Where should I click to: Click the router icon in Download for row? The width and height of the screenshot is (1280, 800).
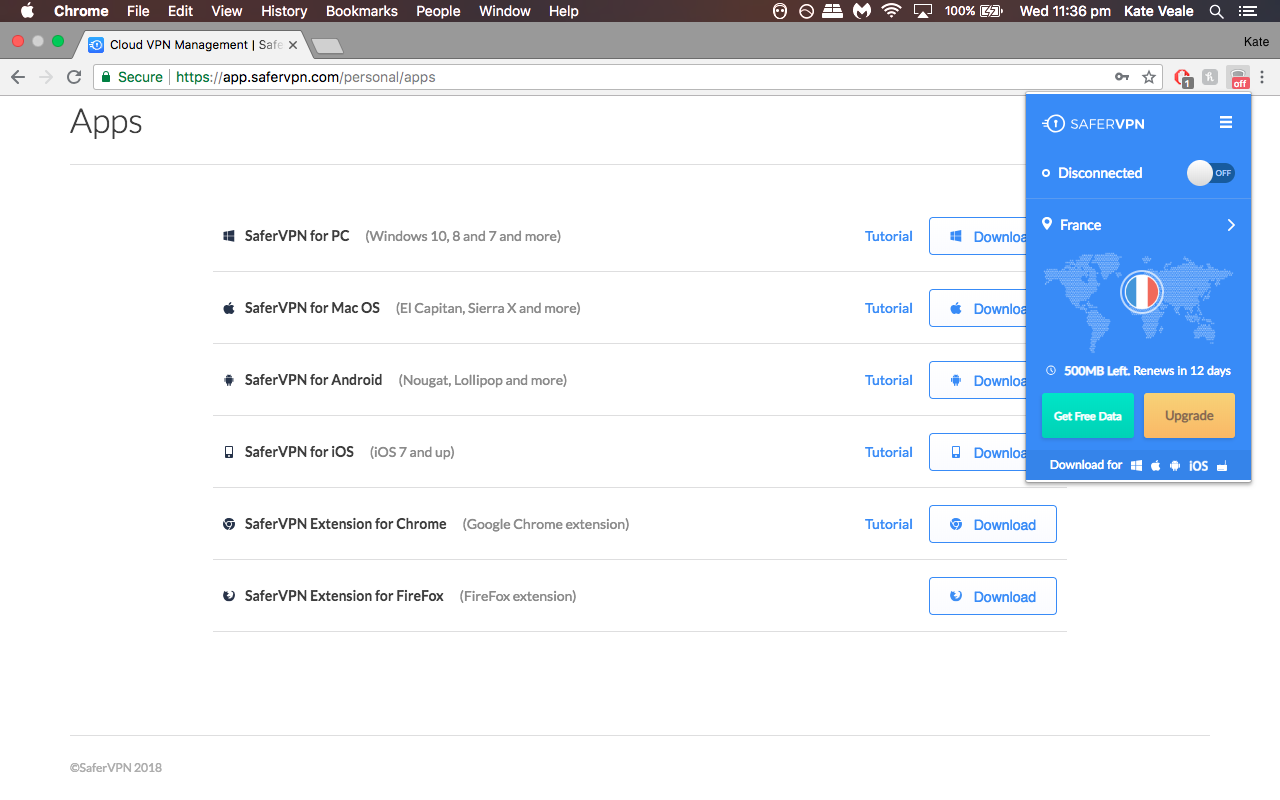1222,466
